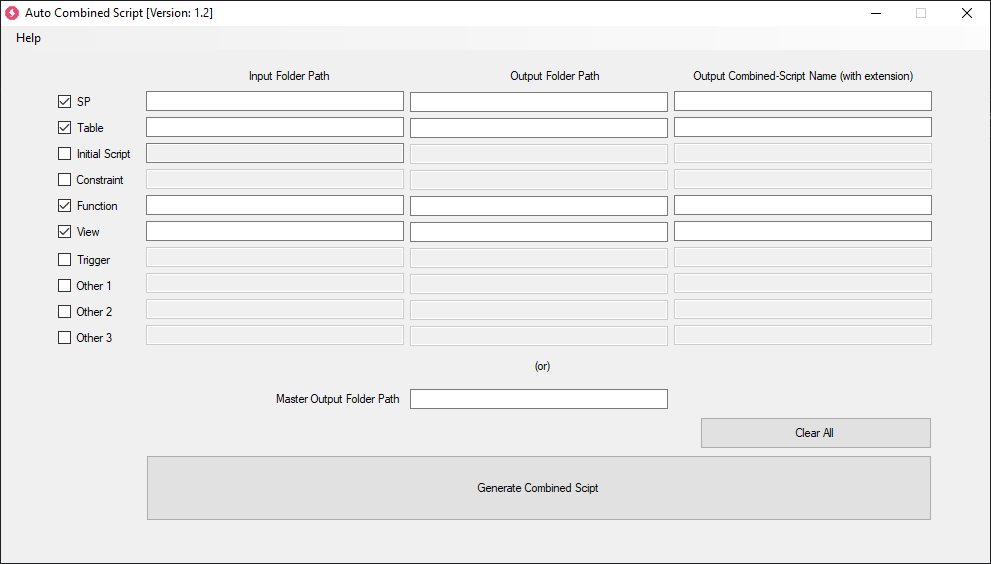Tick the Constraint checkbox

pyautogui.click(x=64, y=180)
